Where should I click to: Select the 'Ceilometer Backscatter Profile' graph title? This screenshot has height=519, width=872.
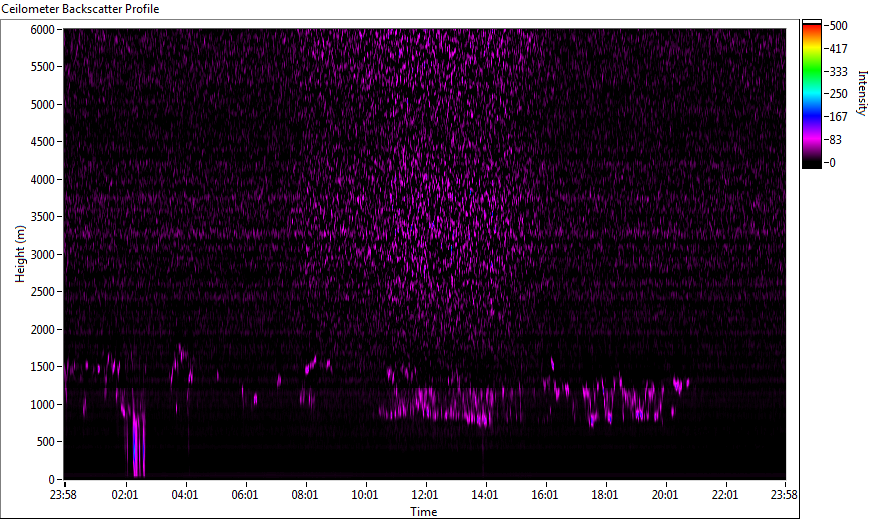click(x=80, y=9)
